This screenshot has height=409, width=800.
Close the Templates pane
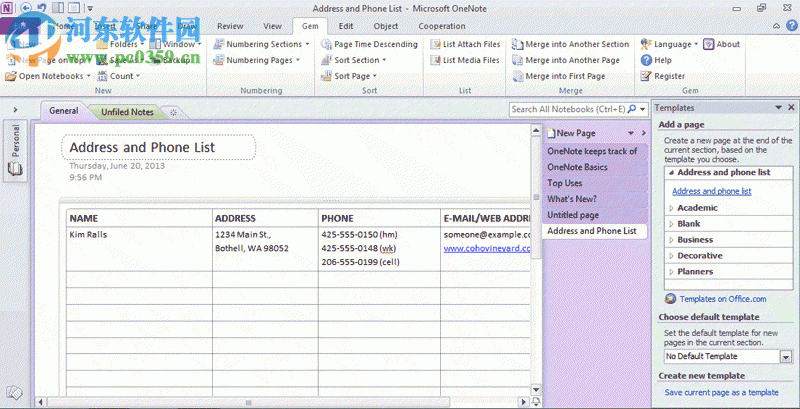791,108
